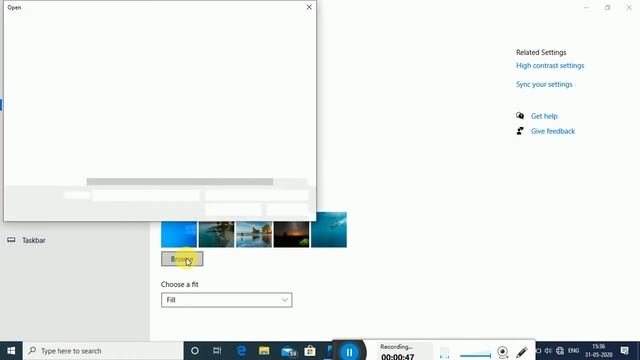640x360 pixels.
Task: Close the Open dialog
Action: point(309,7)
